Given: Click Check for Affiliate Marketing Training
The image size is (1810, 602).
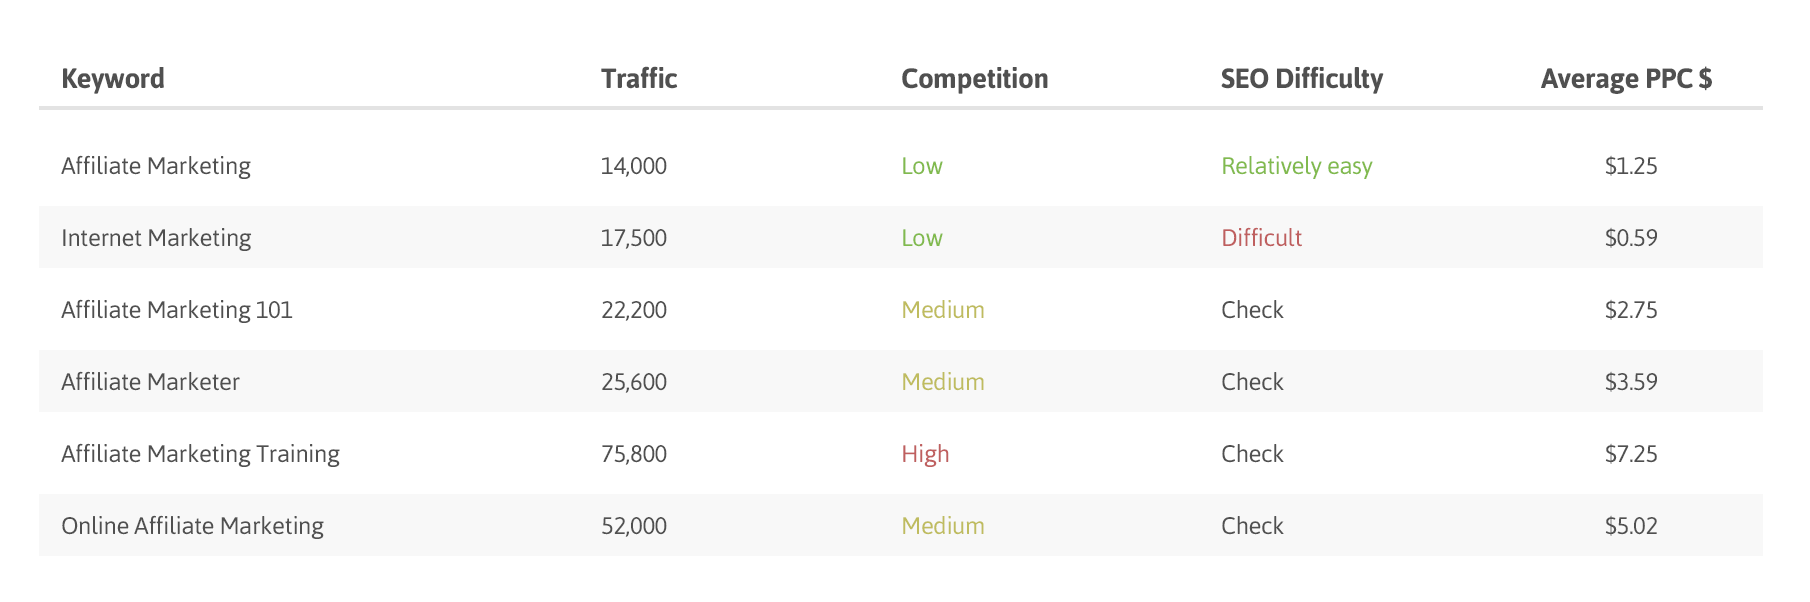Looking at the screenshot, I should [1252, 454].
